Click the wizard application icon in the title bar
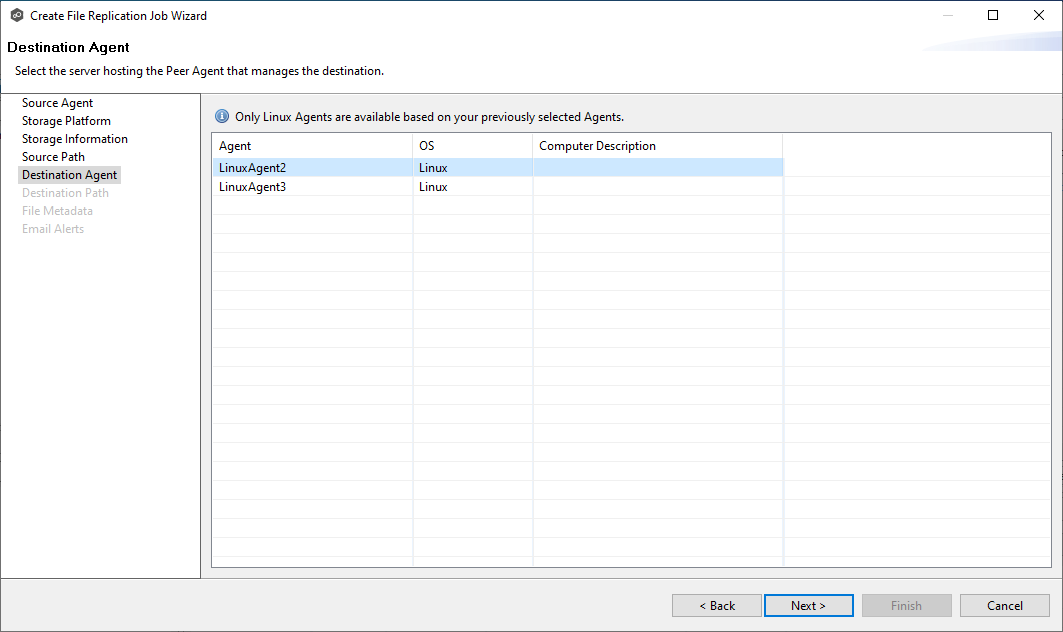1063x632 pixels. click(16, 15)
